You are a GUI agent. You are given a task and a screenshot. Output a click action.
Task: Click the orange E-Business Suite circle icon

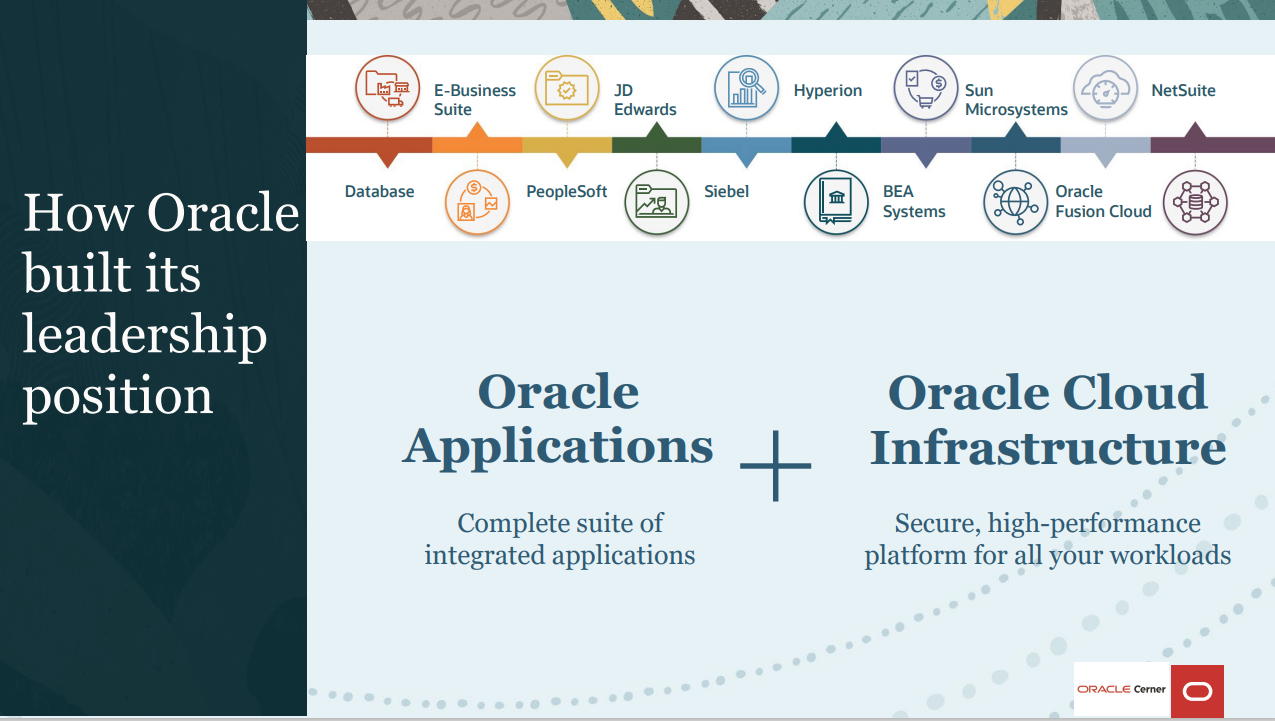point(477,202)
